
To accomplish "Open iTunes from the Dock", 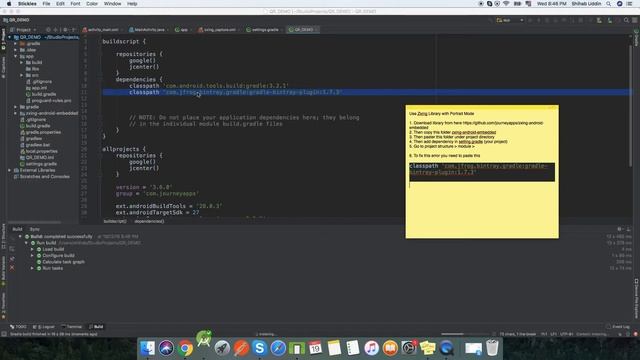I will pos(371,348).
